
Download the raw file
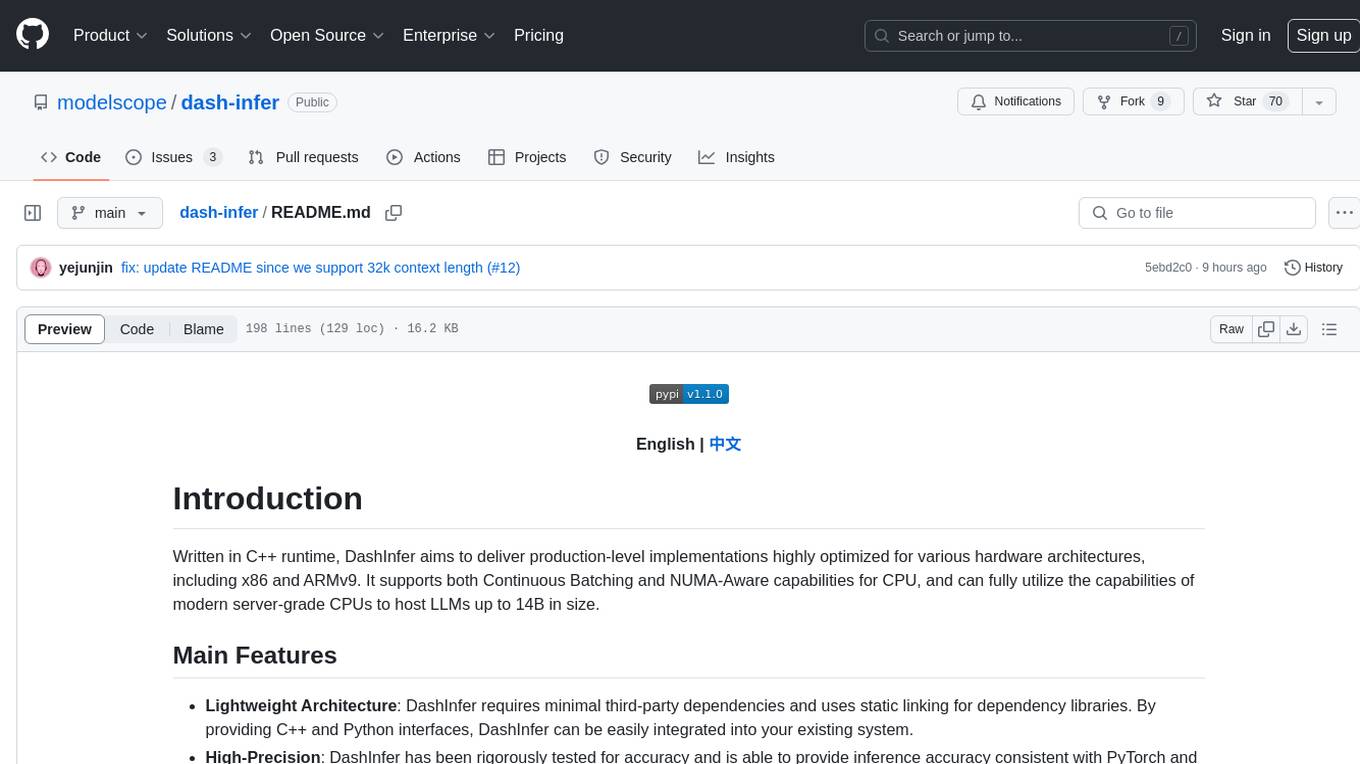1294,329
